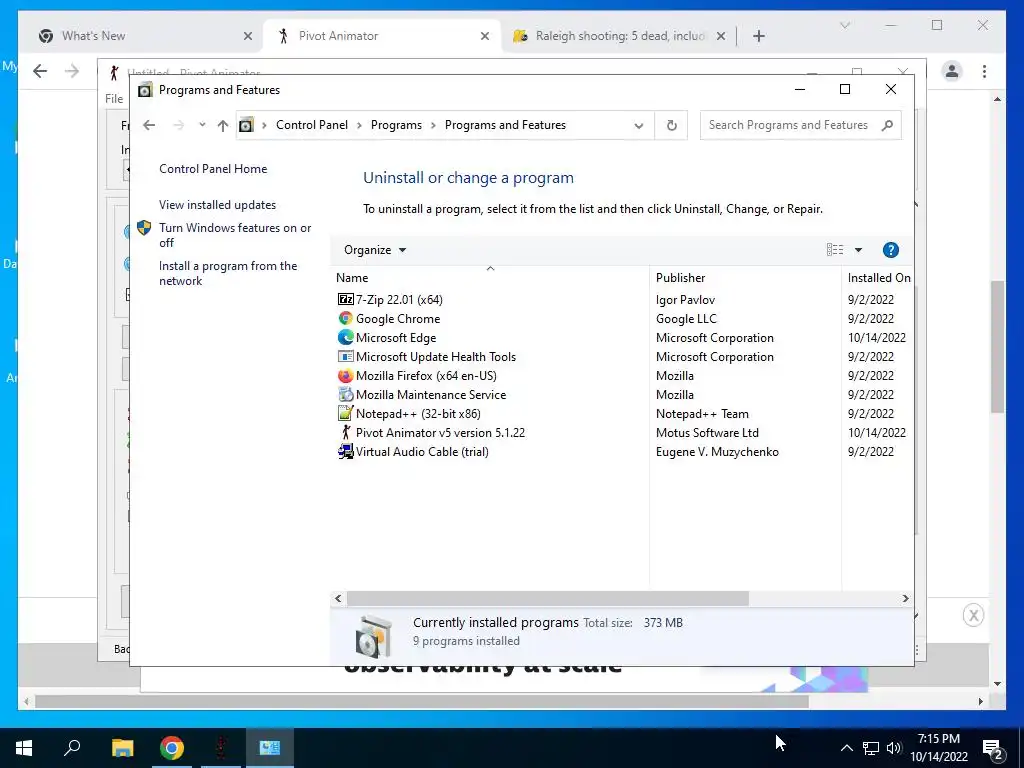Refresh the Programs and Features list

coord(671,125)
